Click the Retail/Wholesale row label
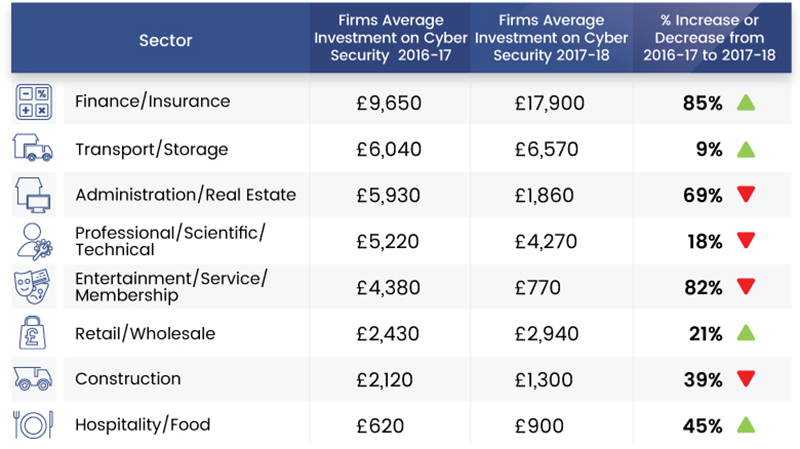 (145, 333)
